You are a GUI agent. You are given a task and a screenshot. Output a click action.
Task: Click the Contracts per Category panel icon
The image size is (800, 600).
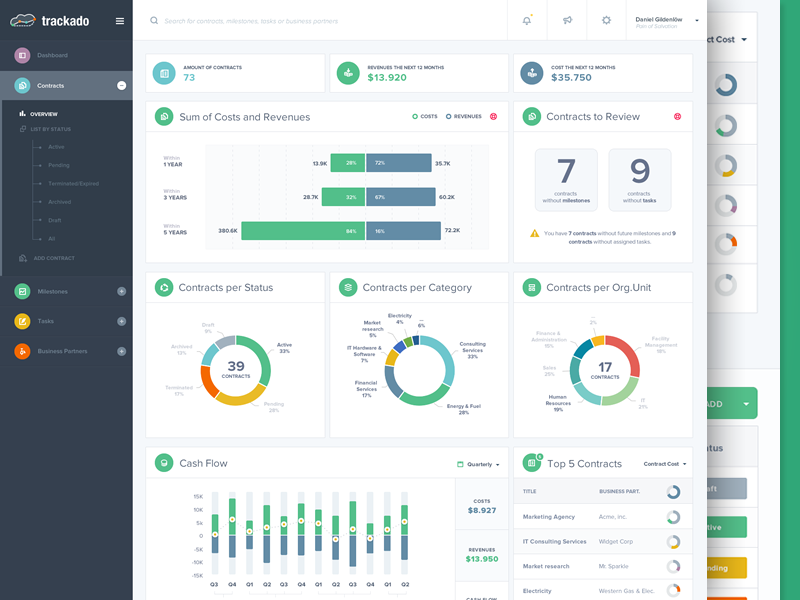(348, 287)
